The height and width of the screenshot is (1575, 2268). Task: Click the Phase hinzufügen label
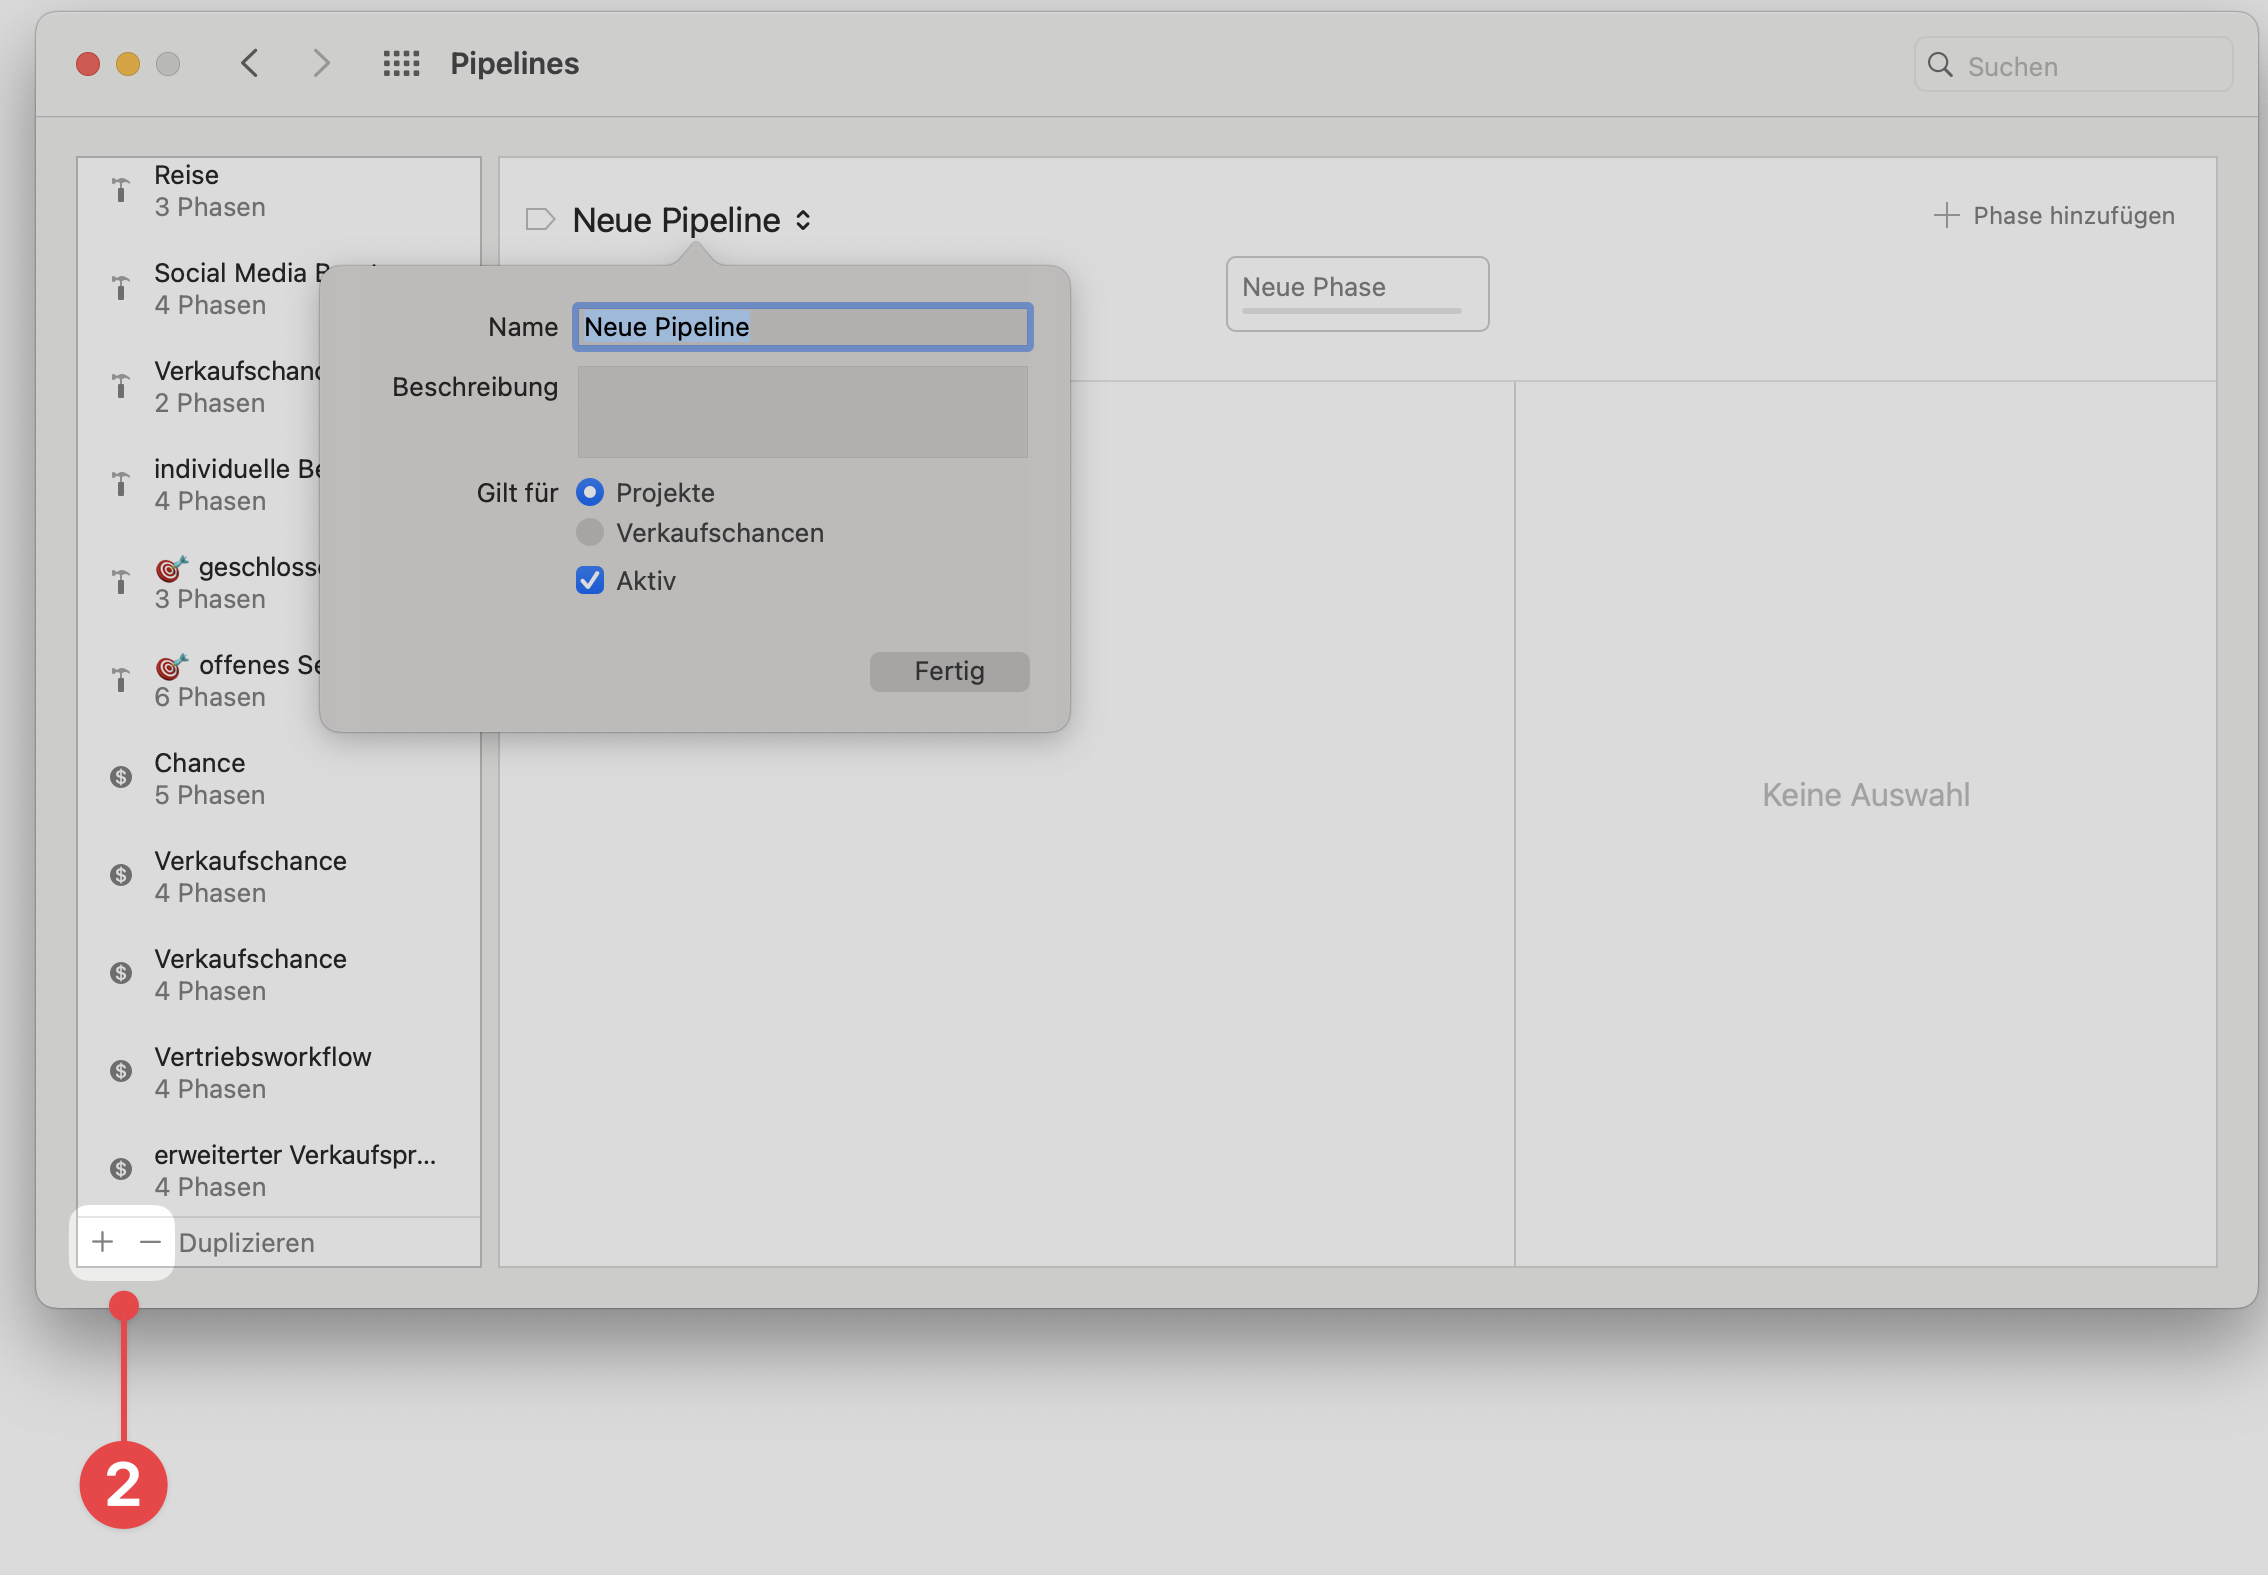[x=2074, y=215]
